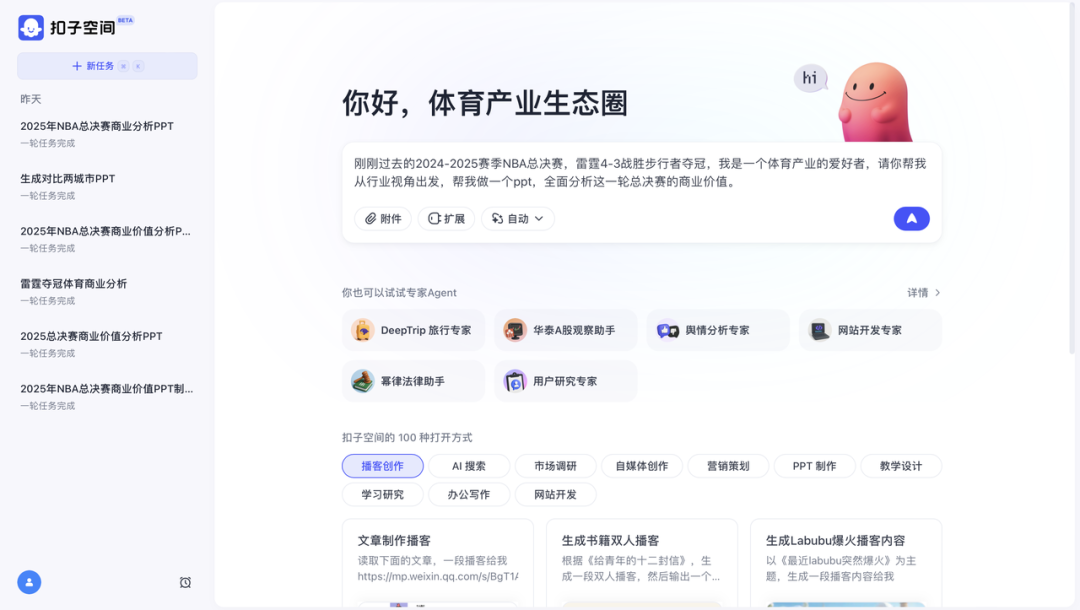Click inside the prompt text input

[x=641, y=173]
